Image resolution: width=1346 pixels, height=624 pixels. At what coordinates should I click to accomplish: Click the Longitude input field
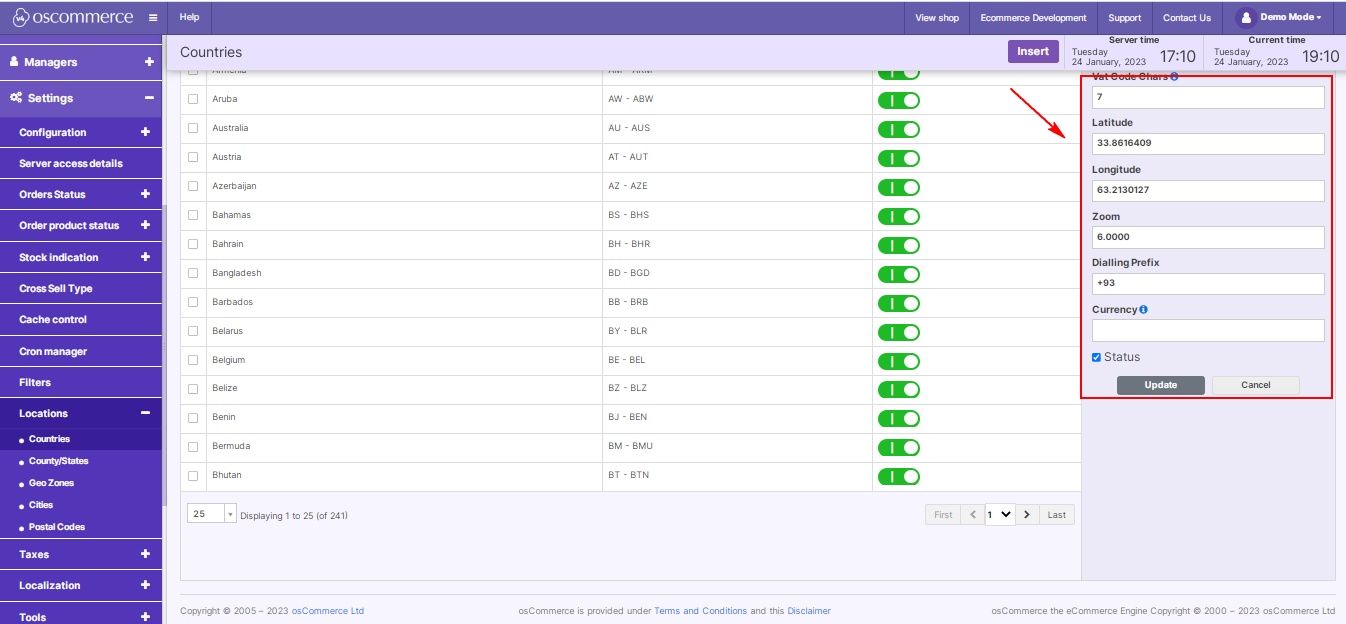click(x=1208, y=190)
